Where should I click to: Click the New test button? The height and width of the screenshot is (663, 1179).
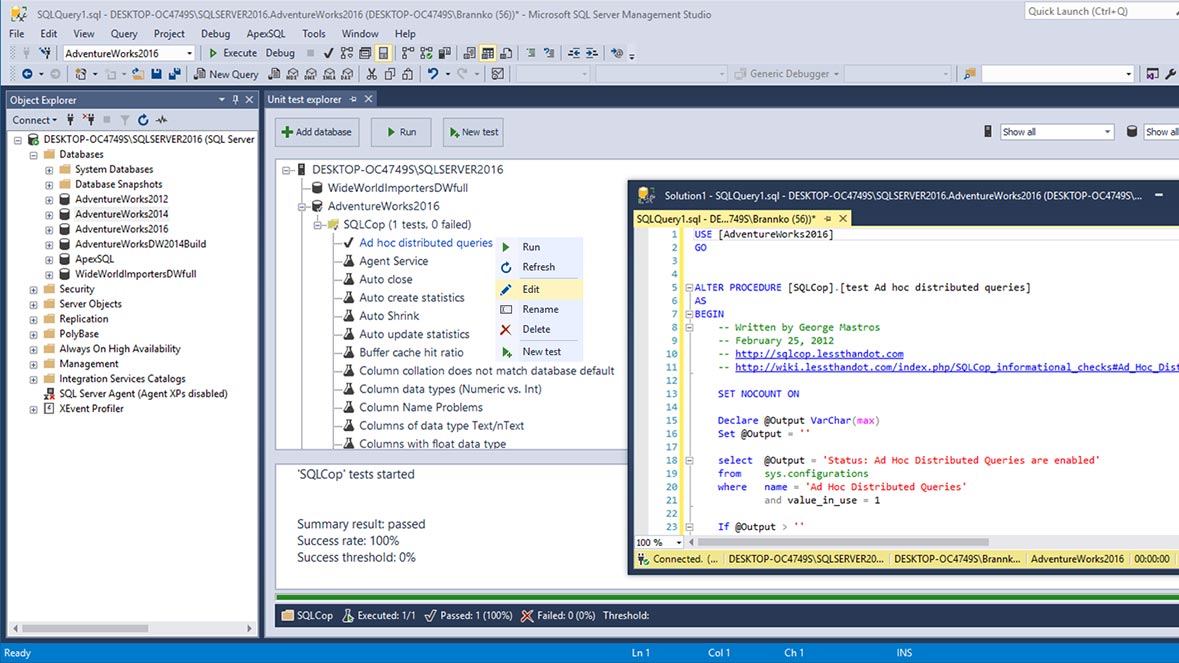pyautogui.click(x=473, y=132)
